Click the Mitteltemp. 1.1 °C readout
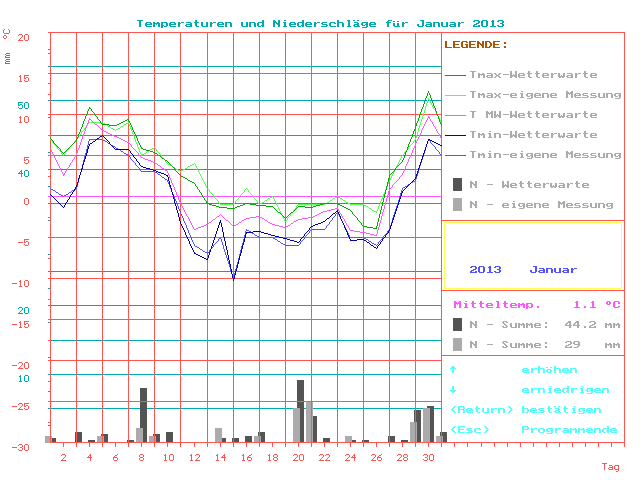 tap(537, 305)
